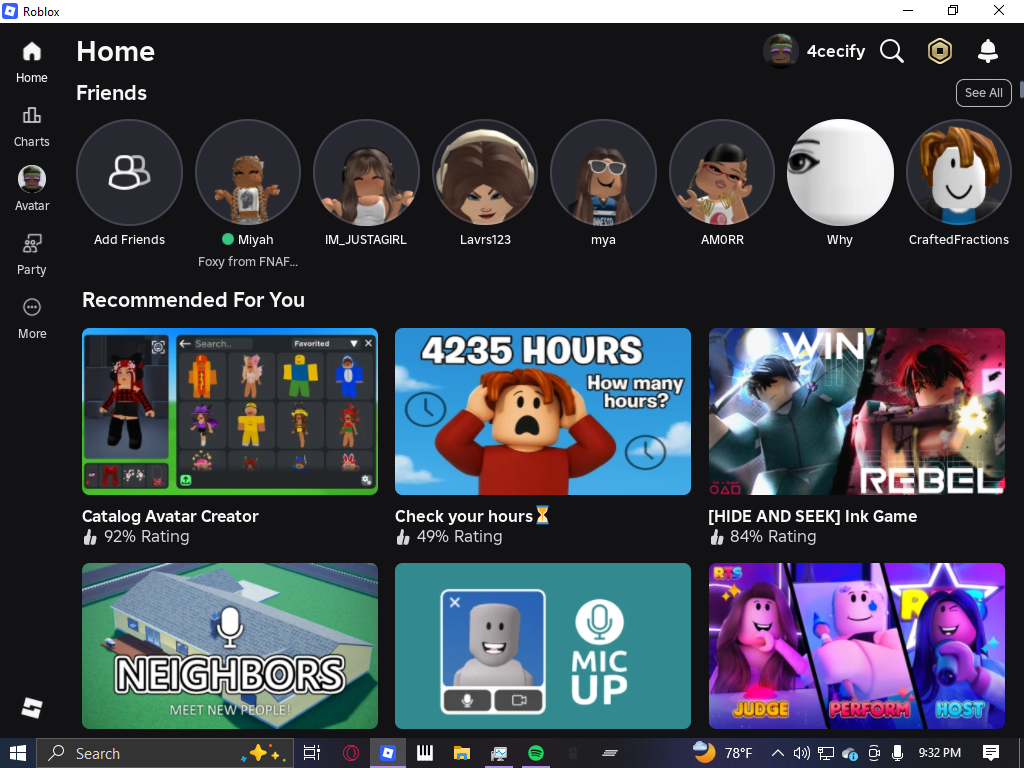Click the '[HIDE AND SEEK] Ink Game' title

click(813, 516)
